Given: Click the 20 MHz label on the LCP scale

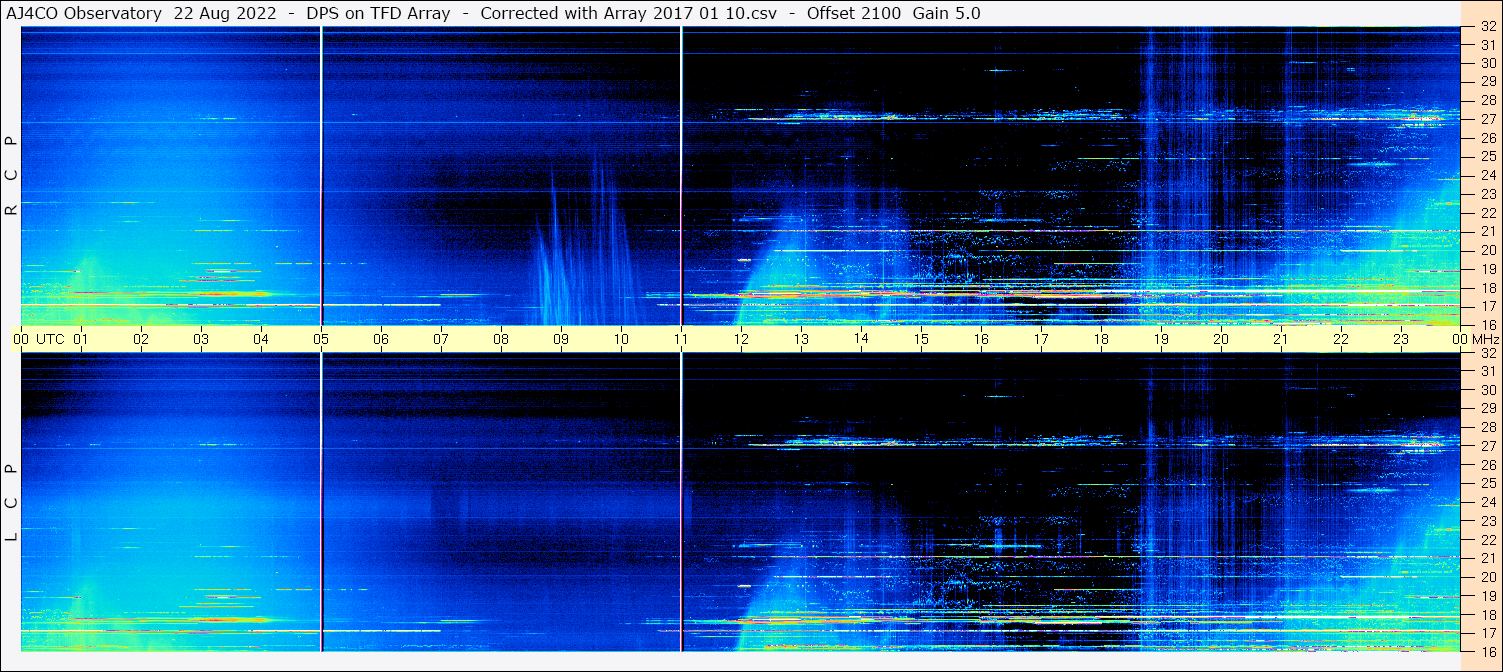Looking at the screenshot, I should click(x=1487, y=577).
